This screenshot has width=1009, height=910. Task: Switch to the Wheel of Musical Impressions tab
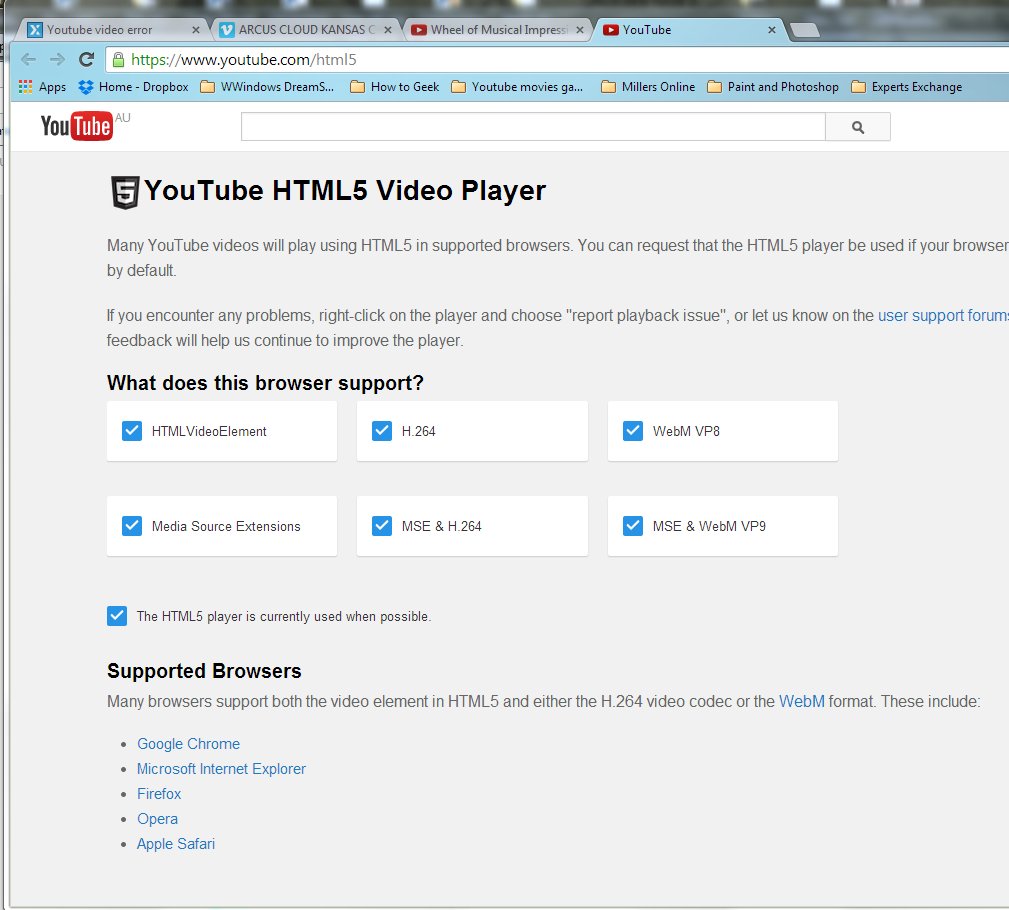coord(495,30)
